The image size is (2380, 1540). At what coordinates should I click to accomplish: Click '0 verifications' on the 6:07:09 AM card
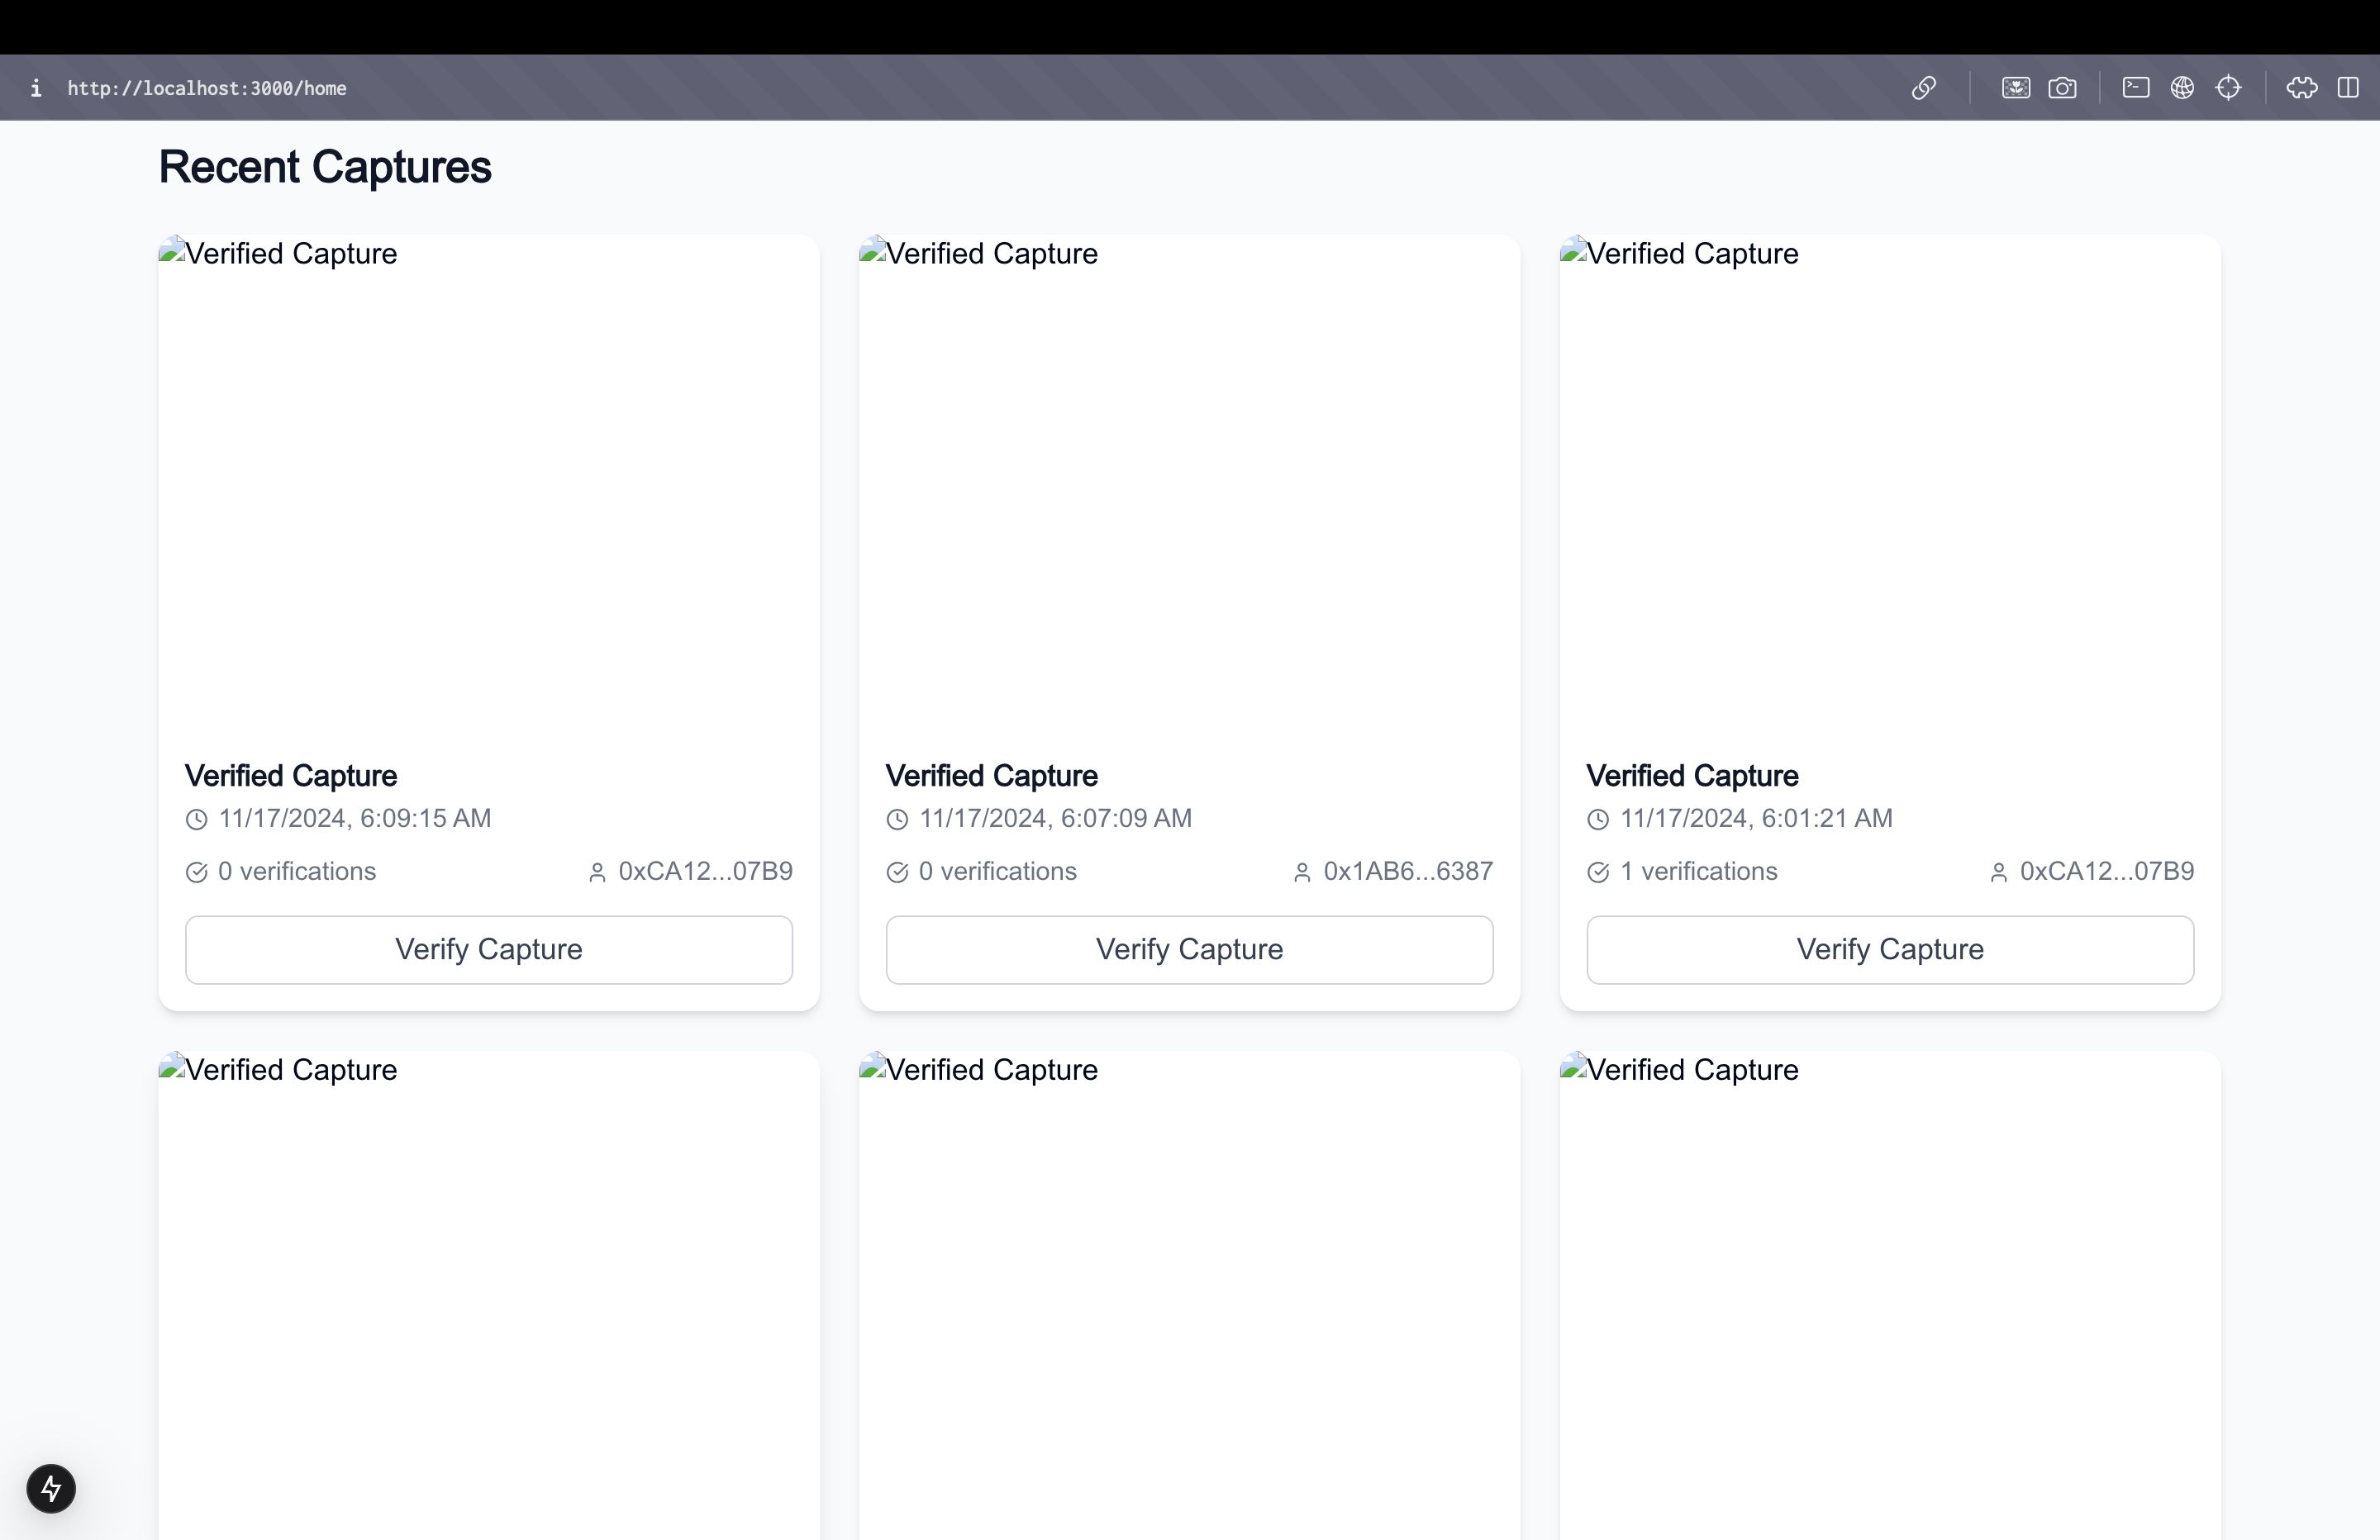coord(998,871)
